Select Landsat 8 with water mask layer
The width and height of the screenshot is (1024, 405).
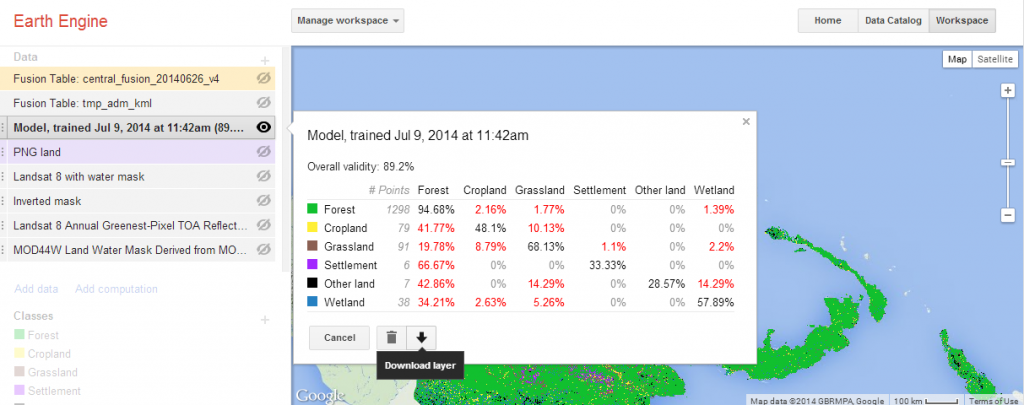click(x=137, y=176)
